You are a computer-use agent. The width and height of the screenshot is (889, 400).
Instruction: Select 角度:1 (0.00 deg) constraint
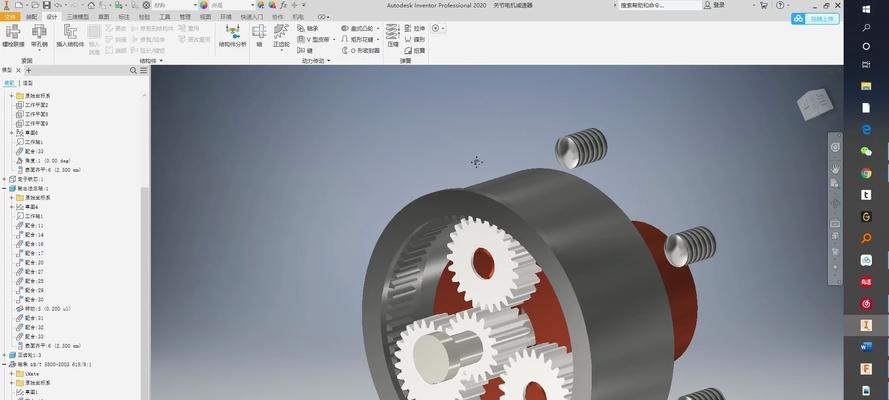pos(43,160)
